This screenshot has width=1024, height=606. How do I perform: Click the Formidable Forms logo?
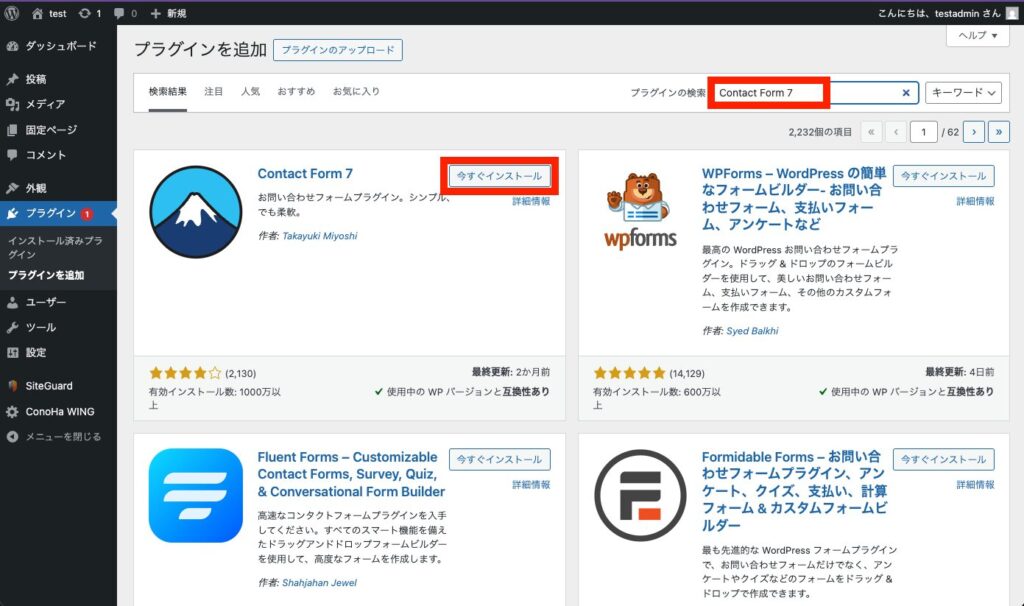coord(640,495)
